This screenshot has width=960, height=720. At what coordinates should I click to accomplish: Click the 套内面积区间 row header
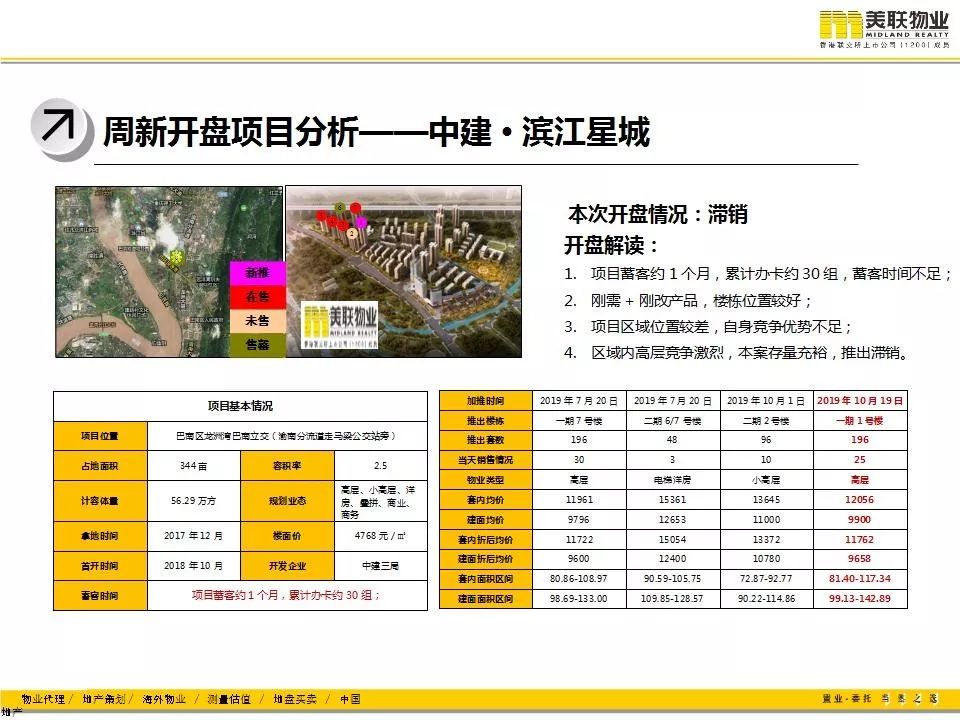pos(486,579)
